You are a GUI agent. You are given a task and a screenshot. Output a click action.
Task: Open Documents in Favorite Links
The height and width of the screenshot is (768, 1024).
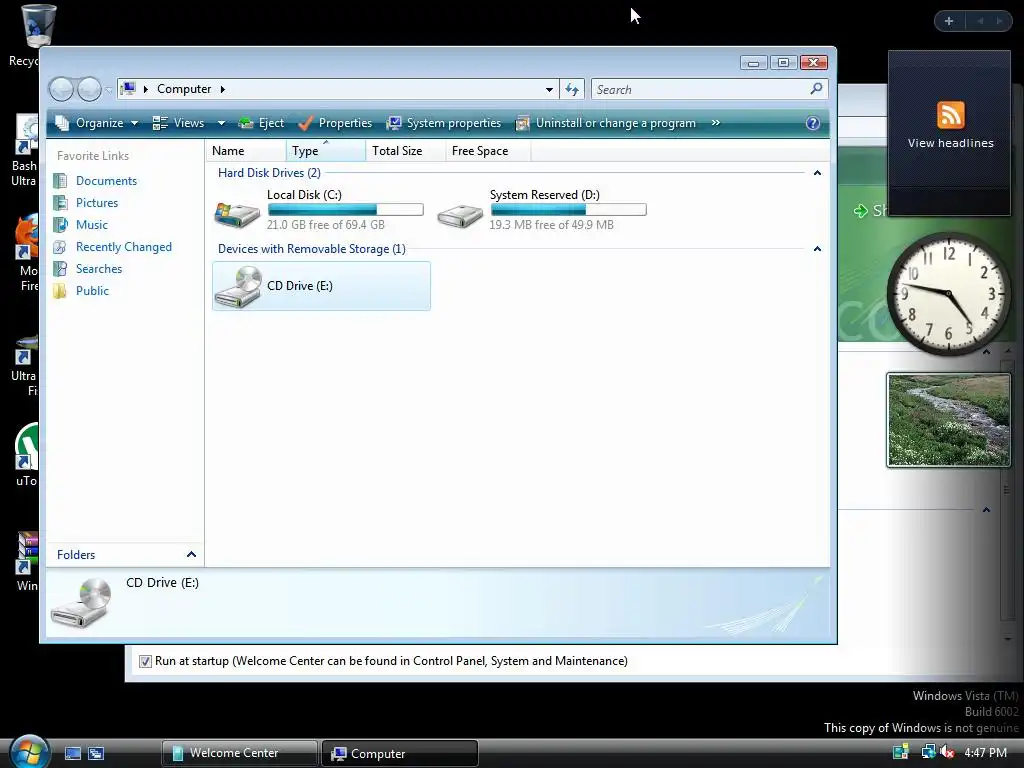pos(106,181)
